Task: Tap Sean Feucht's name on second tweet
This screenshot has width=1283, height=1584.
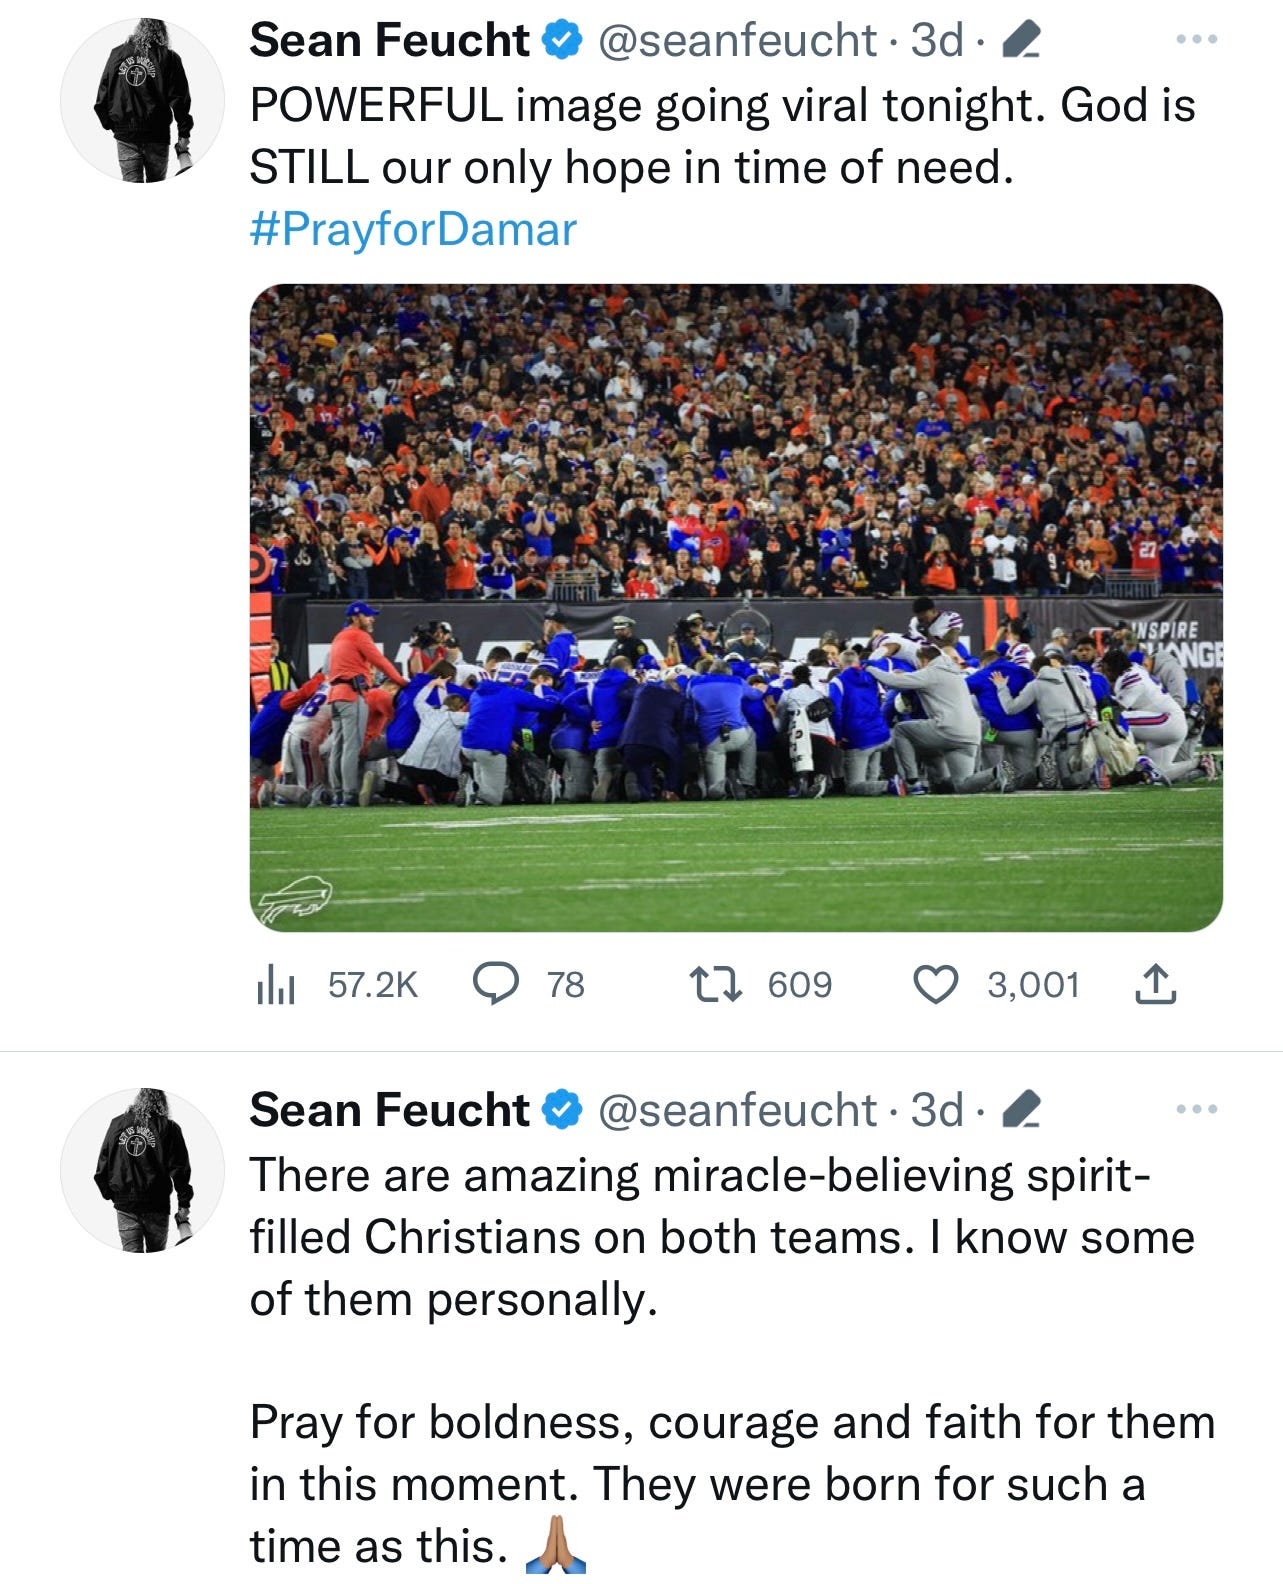Action: 389,1110
